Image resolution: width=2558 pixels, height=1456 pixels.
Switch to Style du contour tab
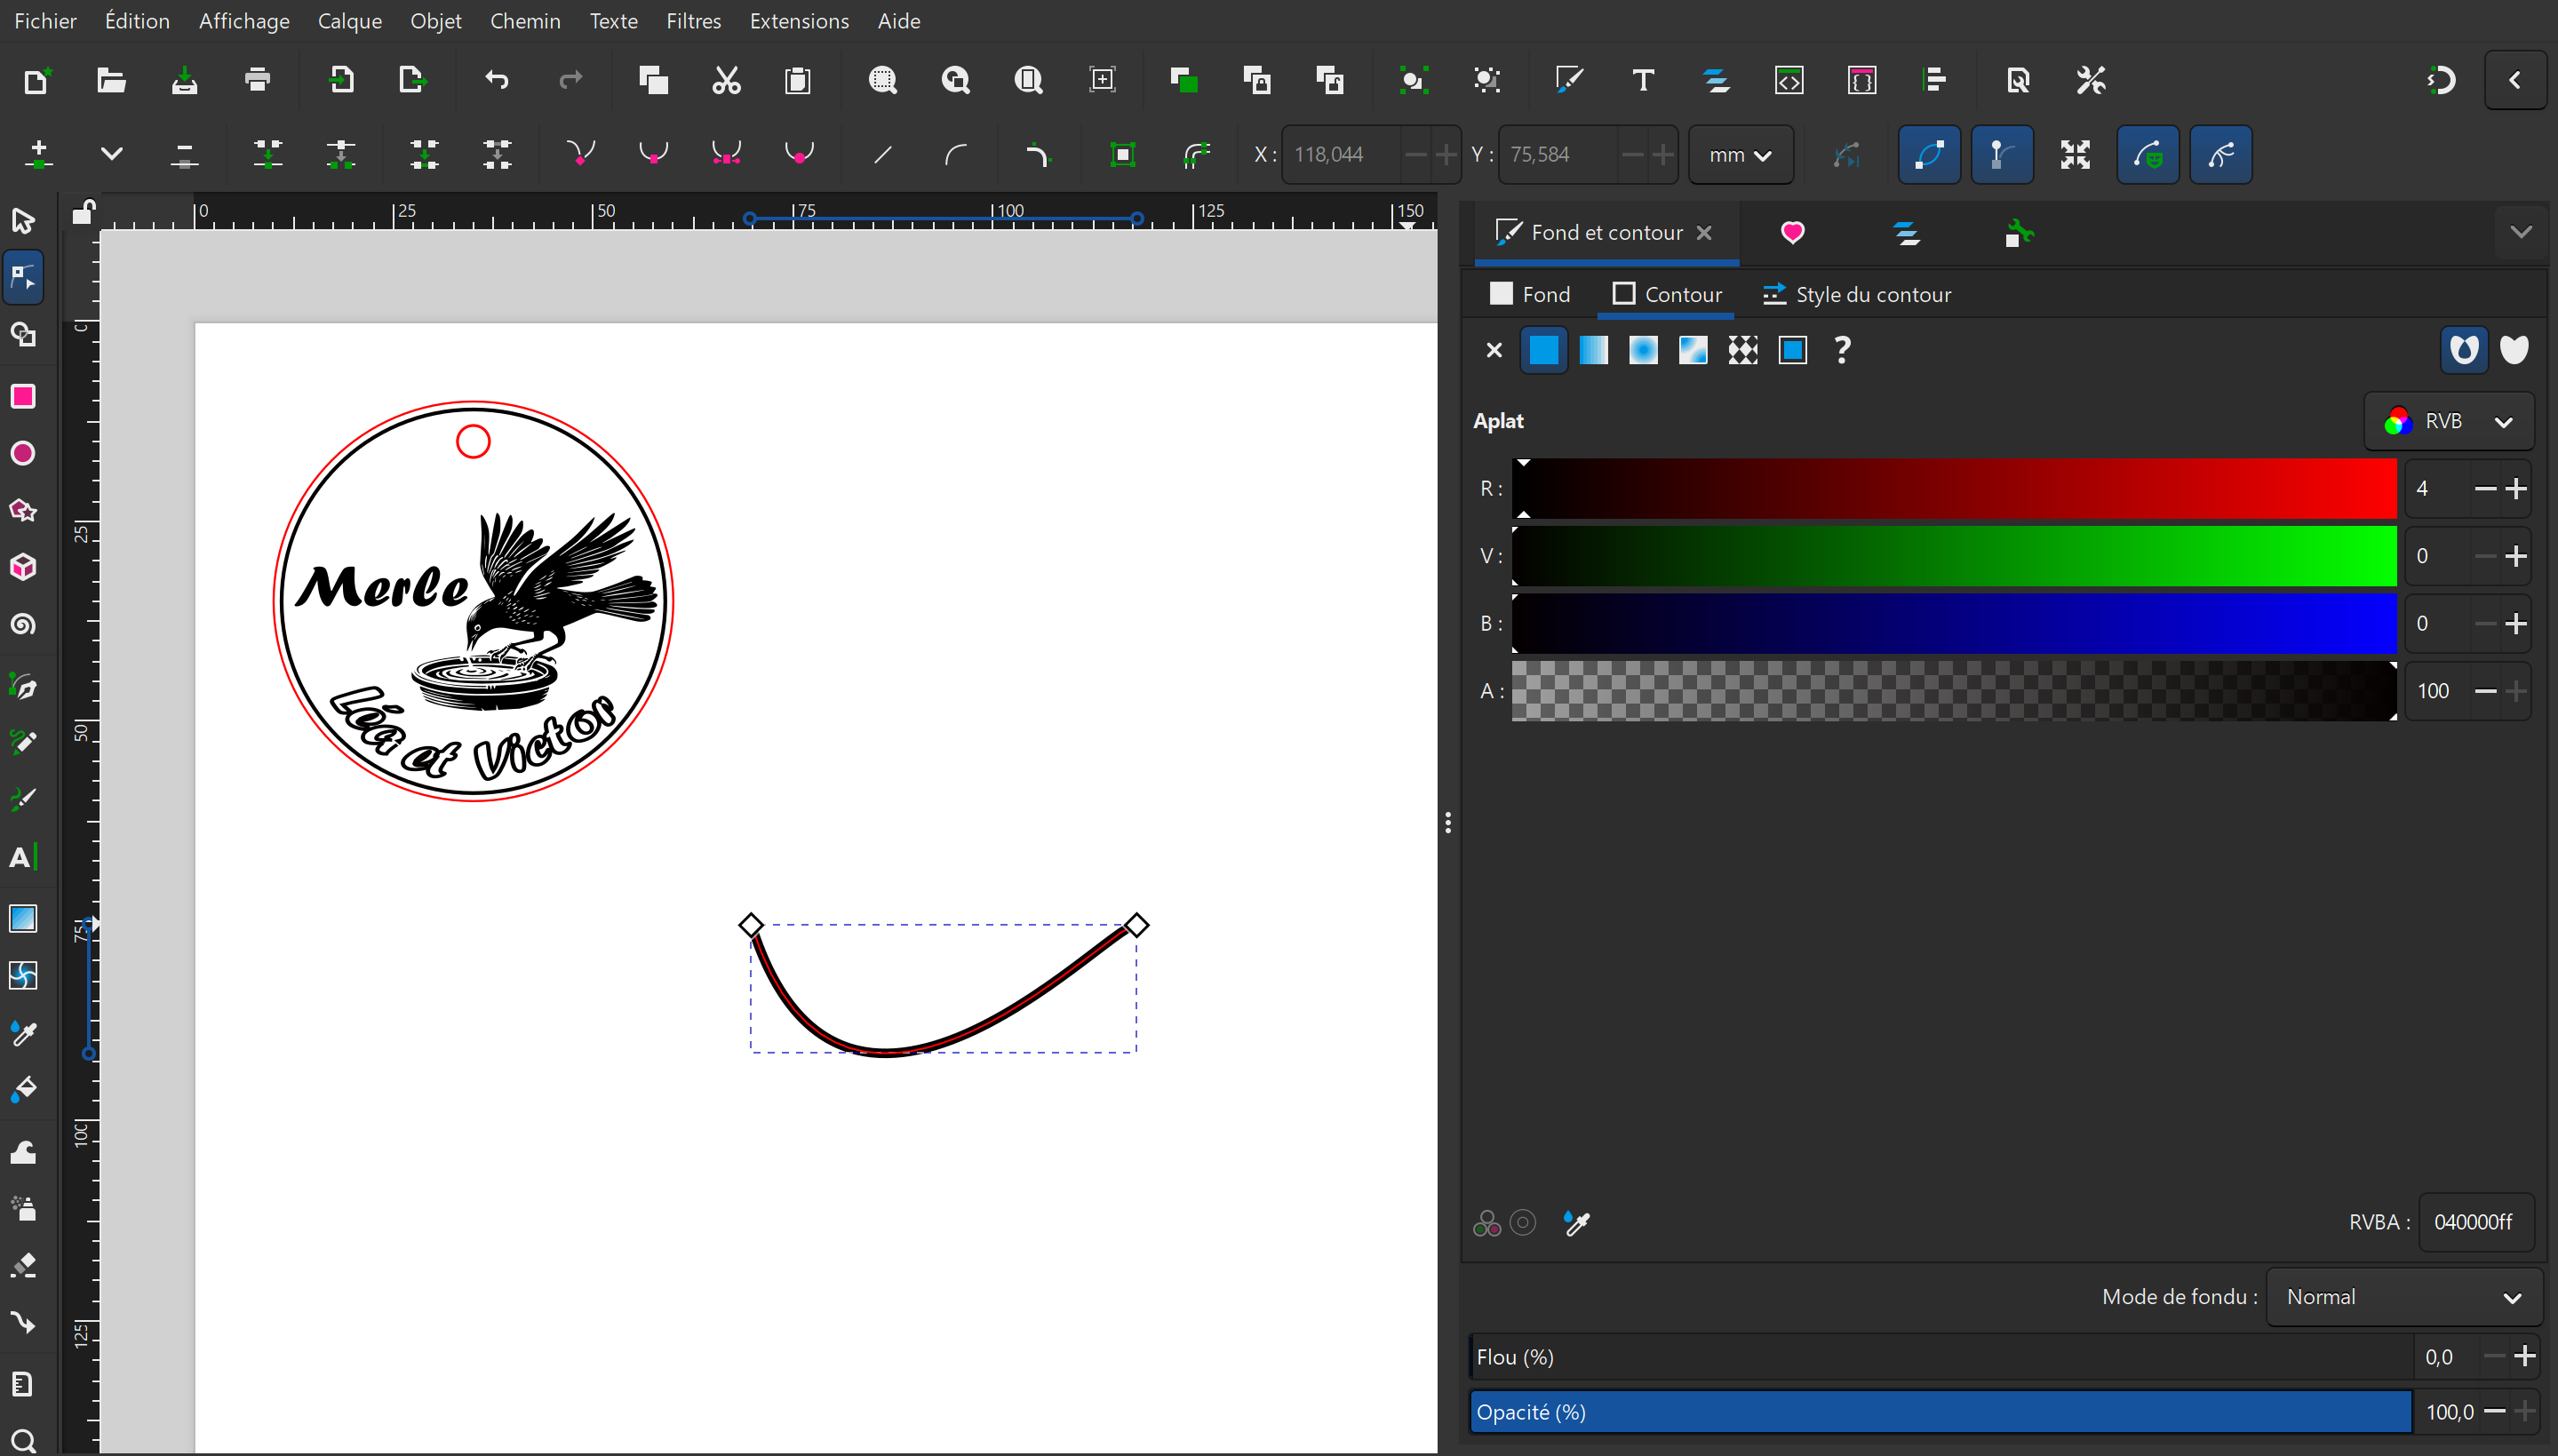pos(1856,294)
